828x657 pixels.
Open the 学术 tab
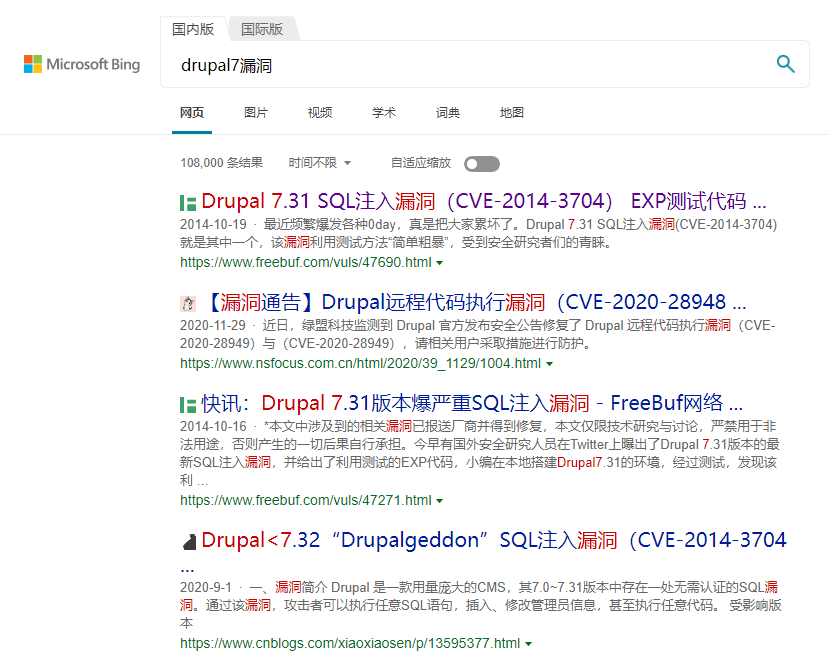pyautogui.click(x=384, y=112)
